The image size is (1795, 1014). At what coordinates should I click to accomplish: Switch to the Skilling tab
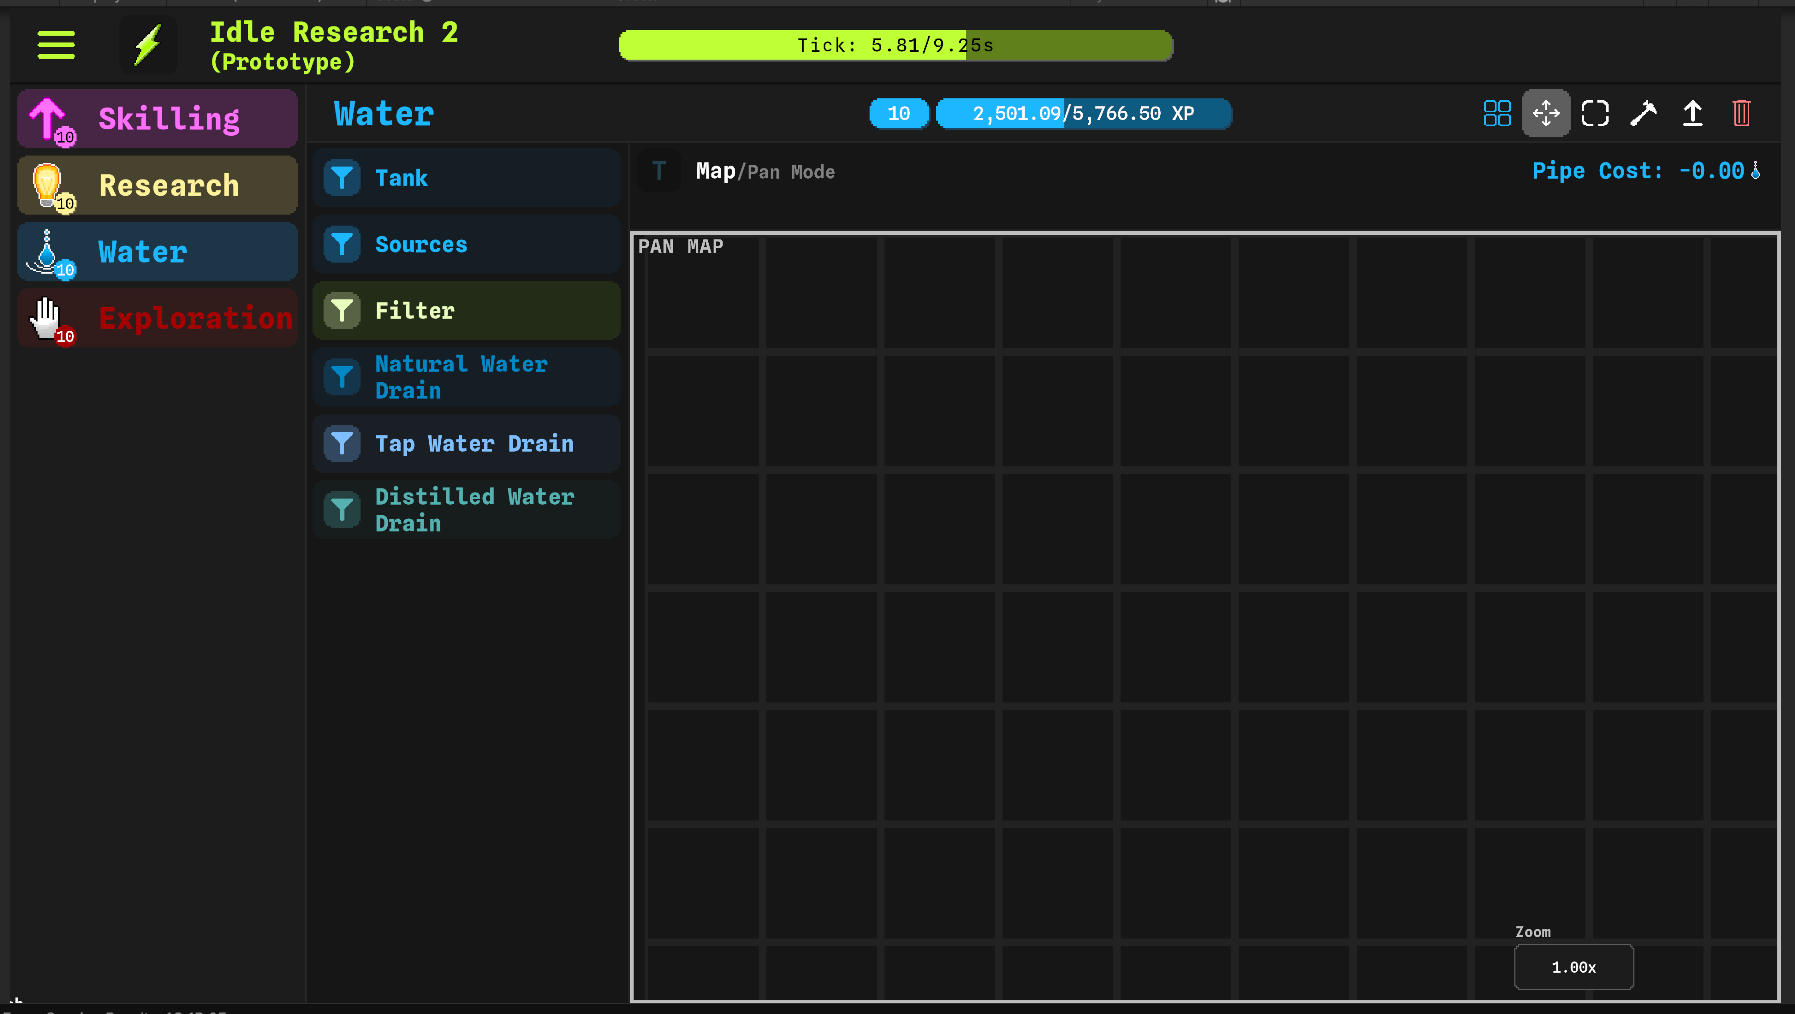pos(158,119)
